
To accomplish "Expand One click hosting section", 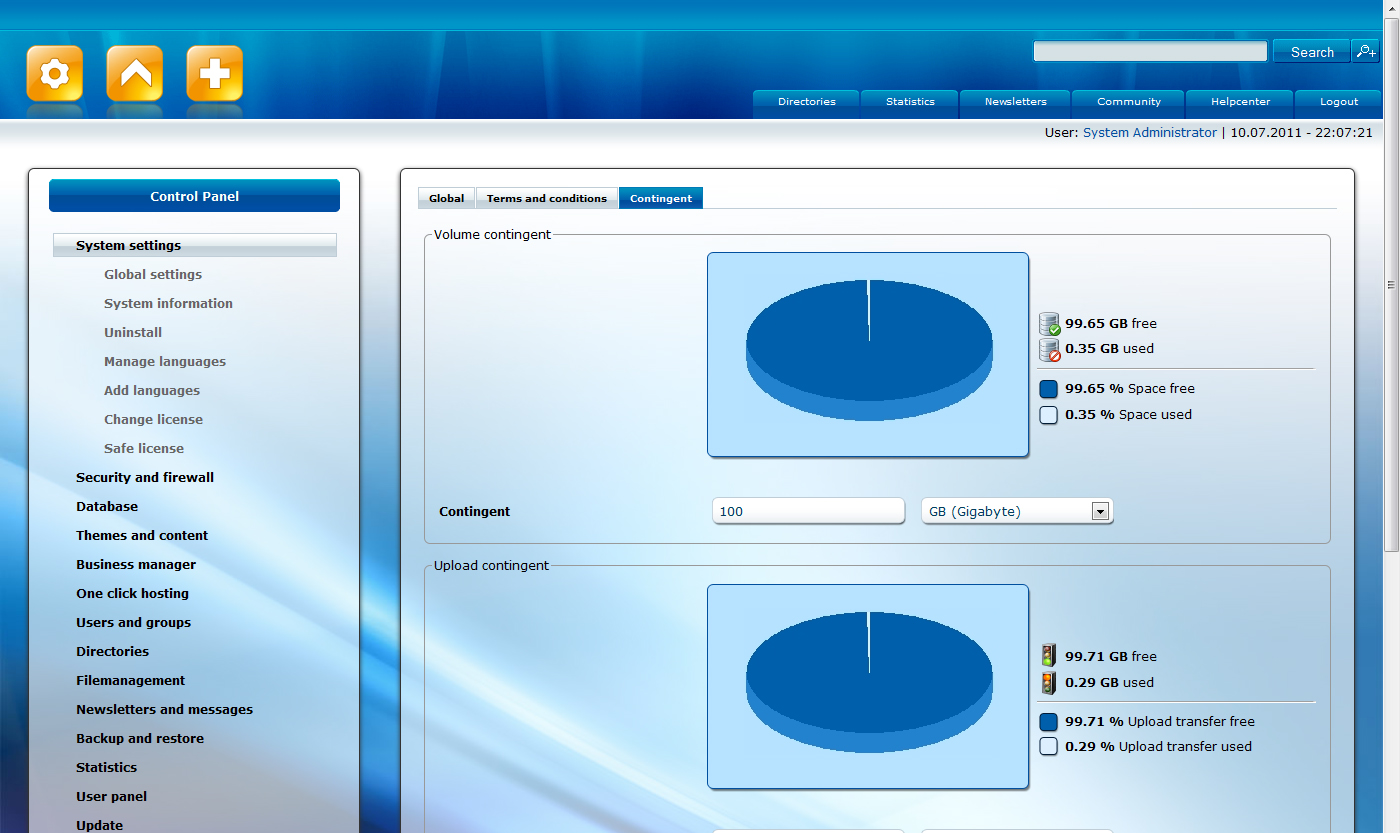I will point(132,593).
